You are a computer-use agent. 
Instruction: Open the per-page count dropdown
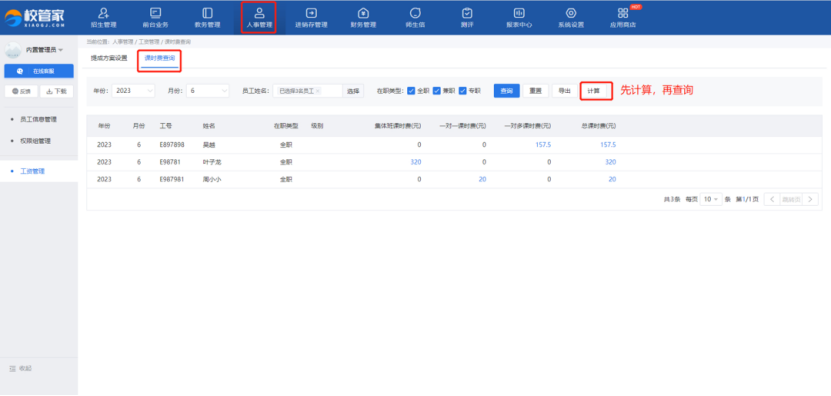711,199
